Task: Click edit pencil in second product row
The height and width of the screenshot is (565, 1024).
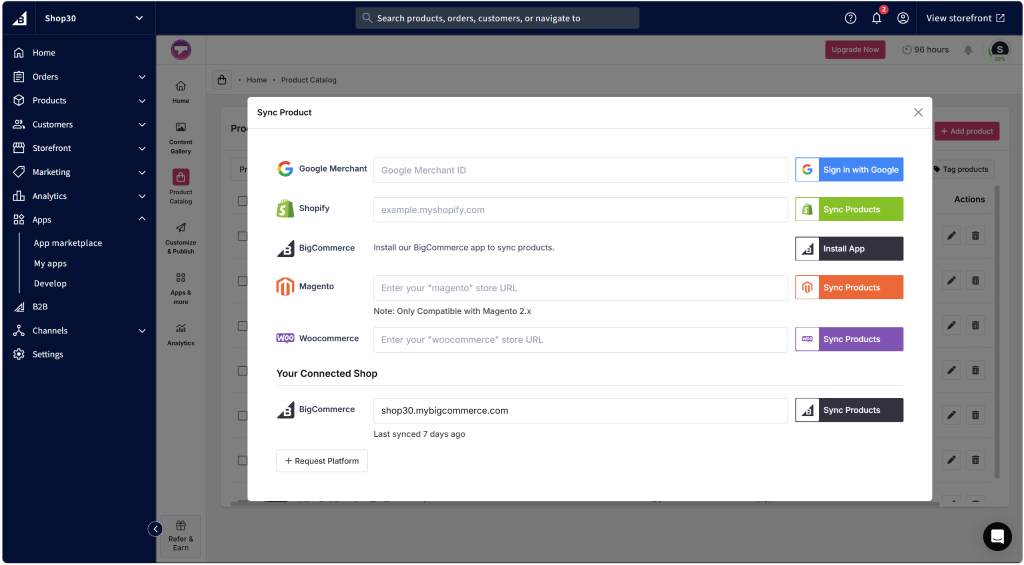Action: (952, 280)
